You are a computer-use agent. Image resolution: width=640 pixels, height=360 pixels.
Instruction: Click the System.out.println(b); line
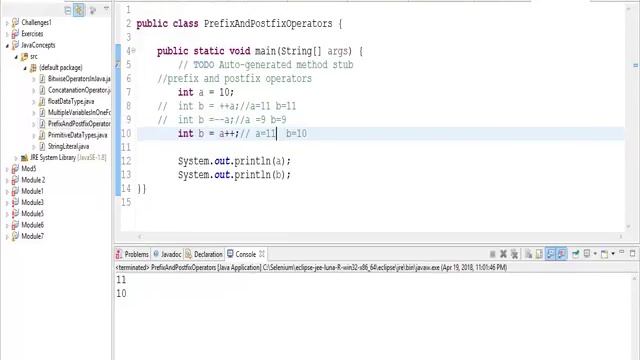point(234,175)
